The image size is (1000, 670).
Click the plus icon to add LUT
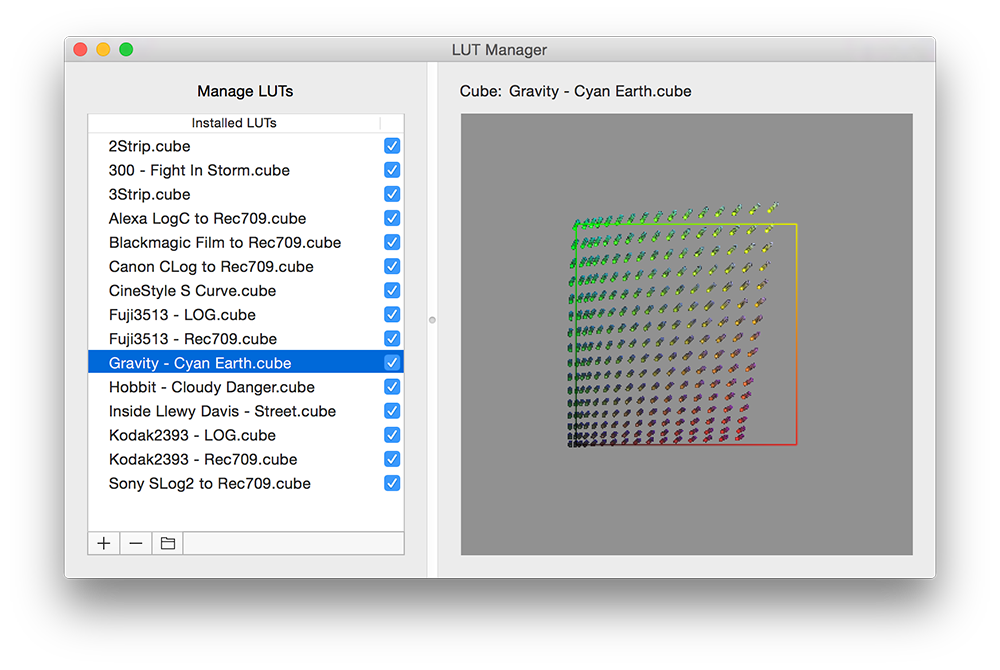point(104,543)
